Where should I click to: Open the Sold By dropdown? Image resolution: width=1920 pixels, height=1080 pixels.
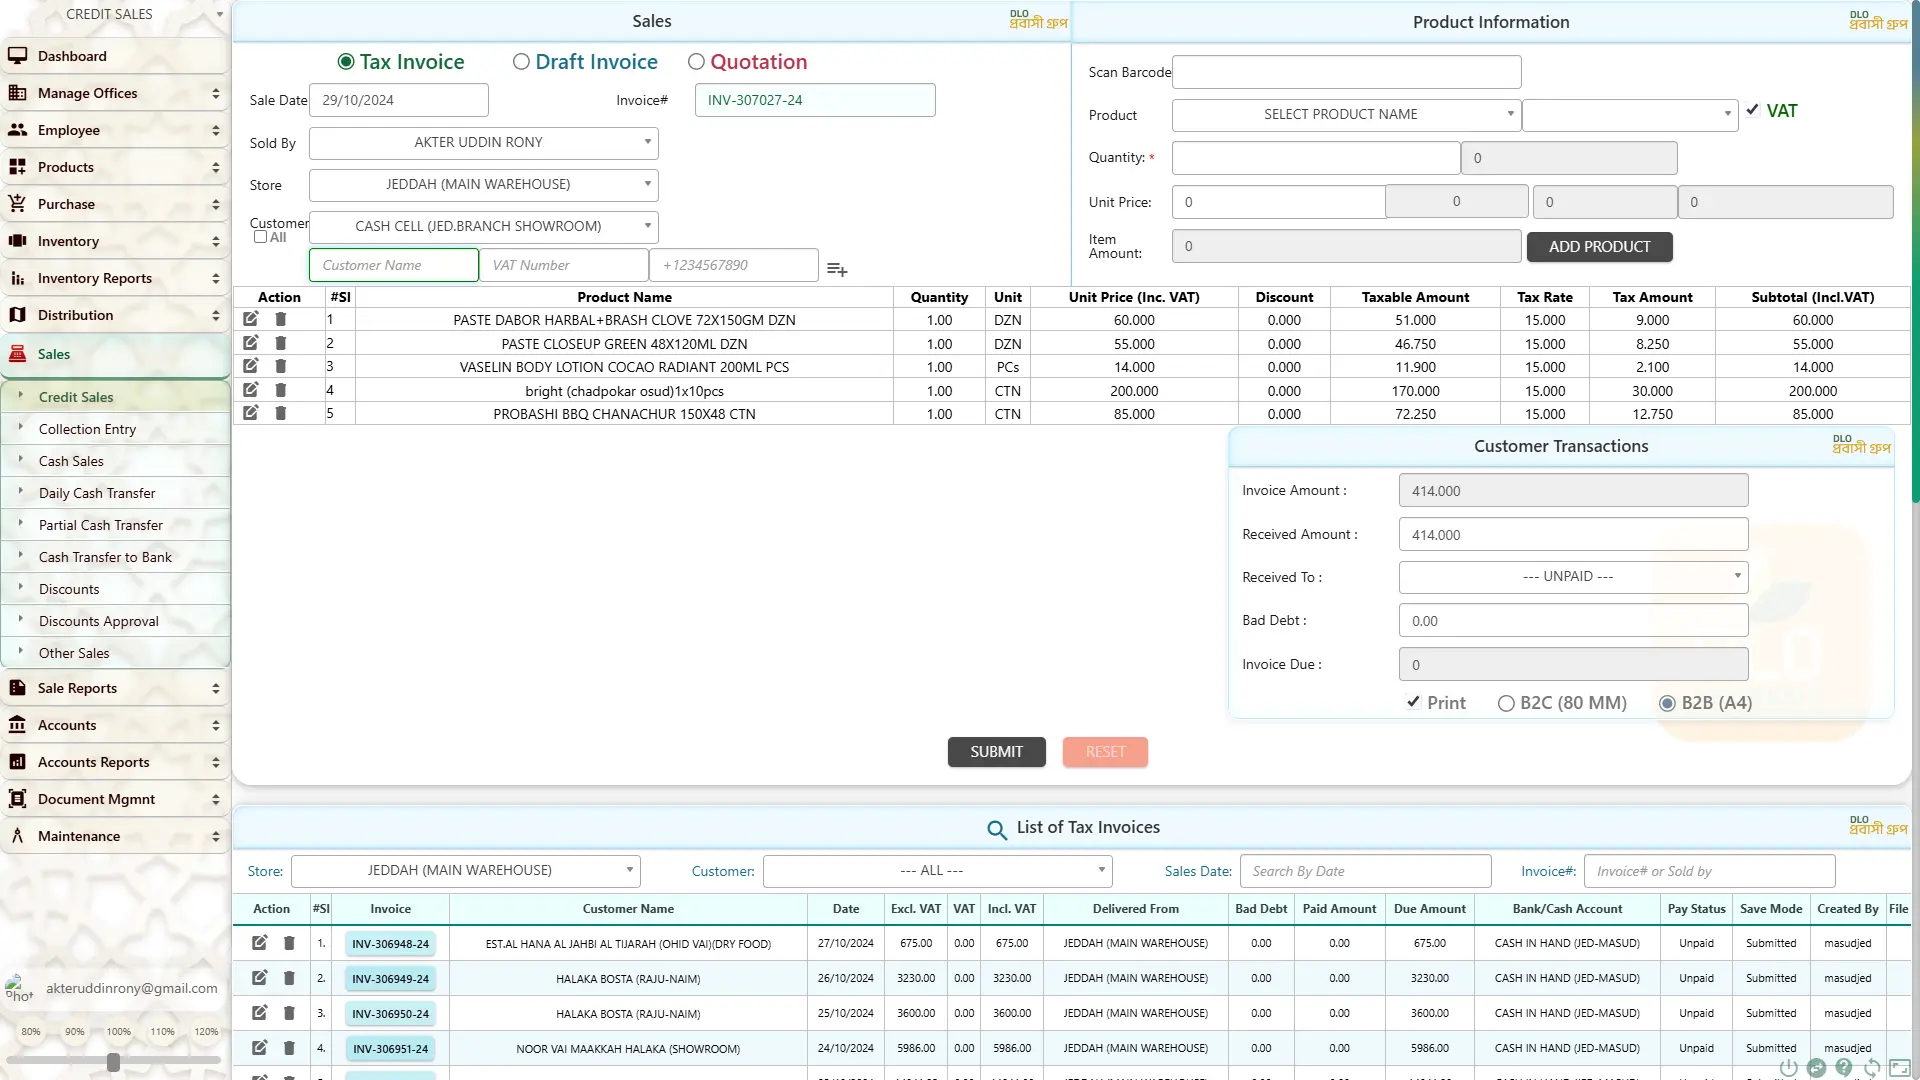click(x=483, y=143)
